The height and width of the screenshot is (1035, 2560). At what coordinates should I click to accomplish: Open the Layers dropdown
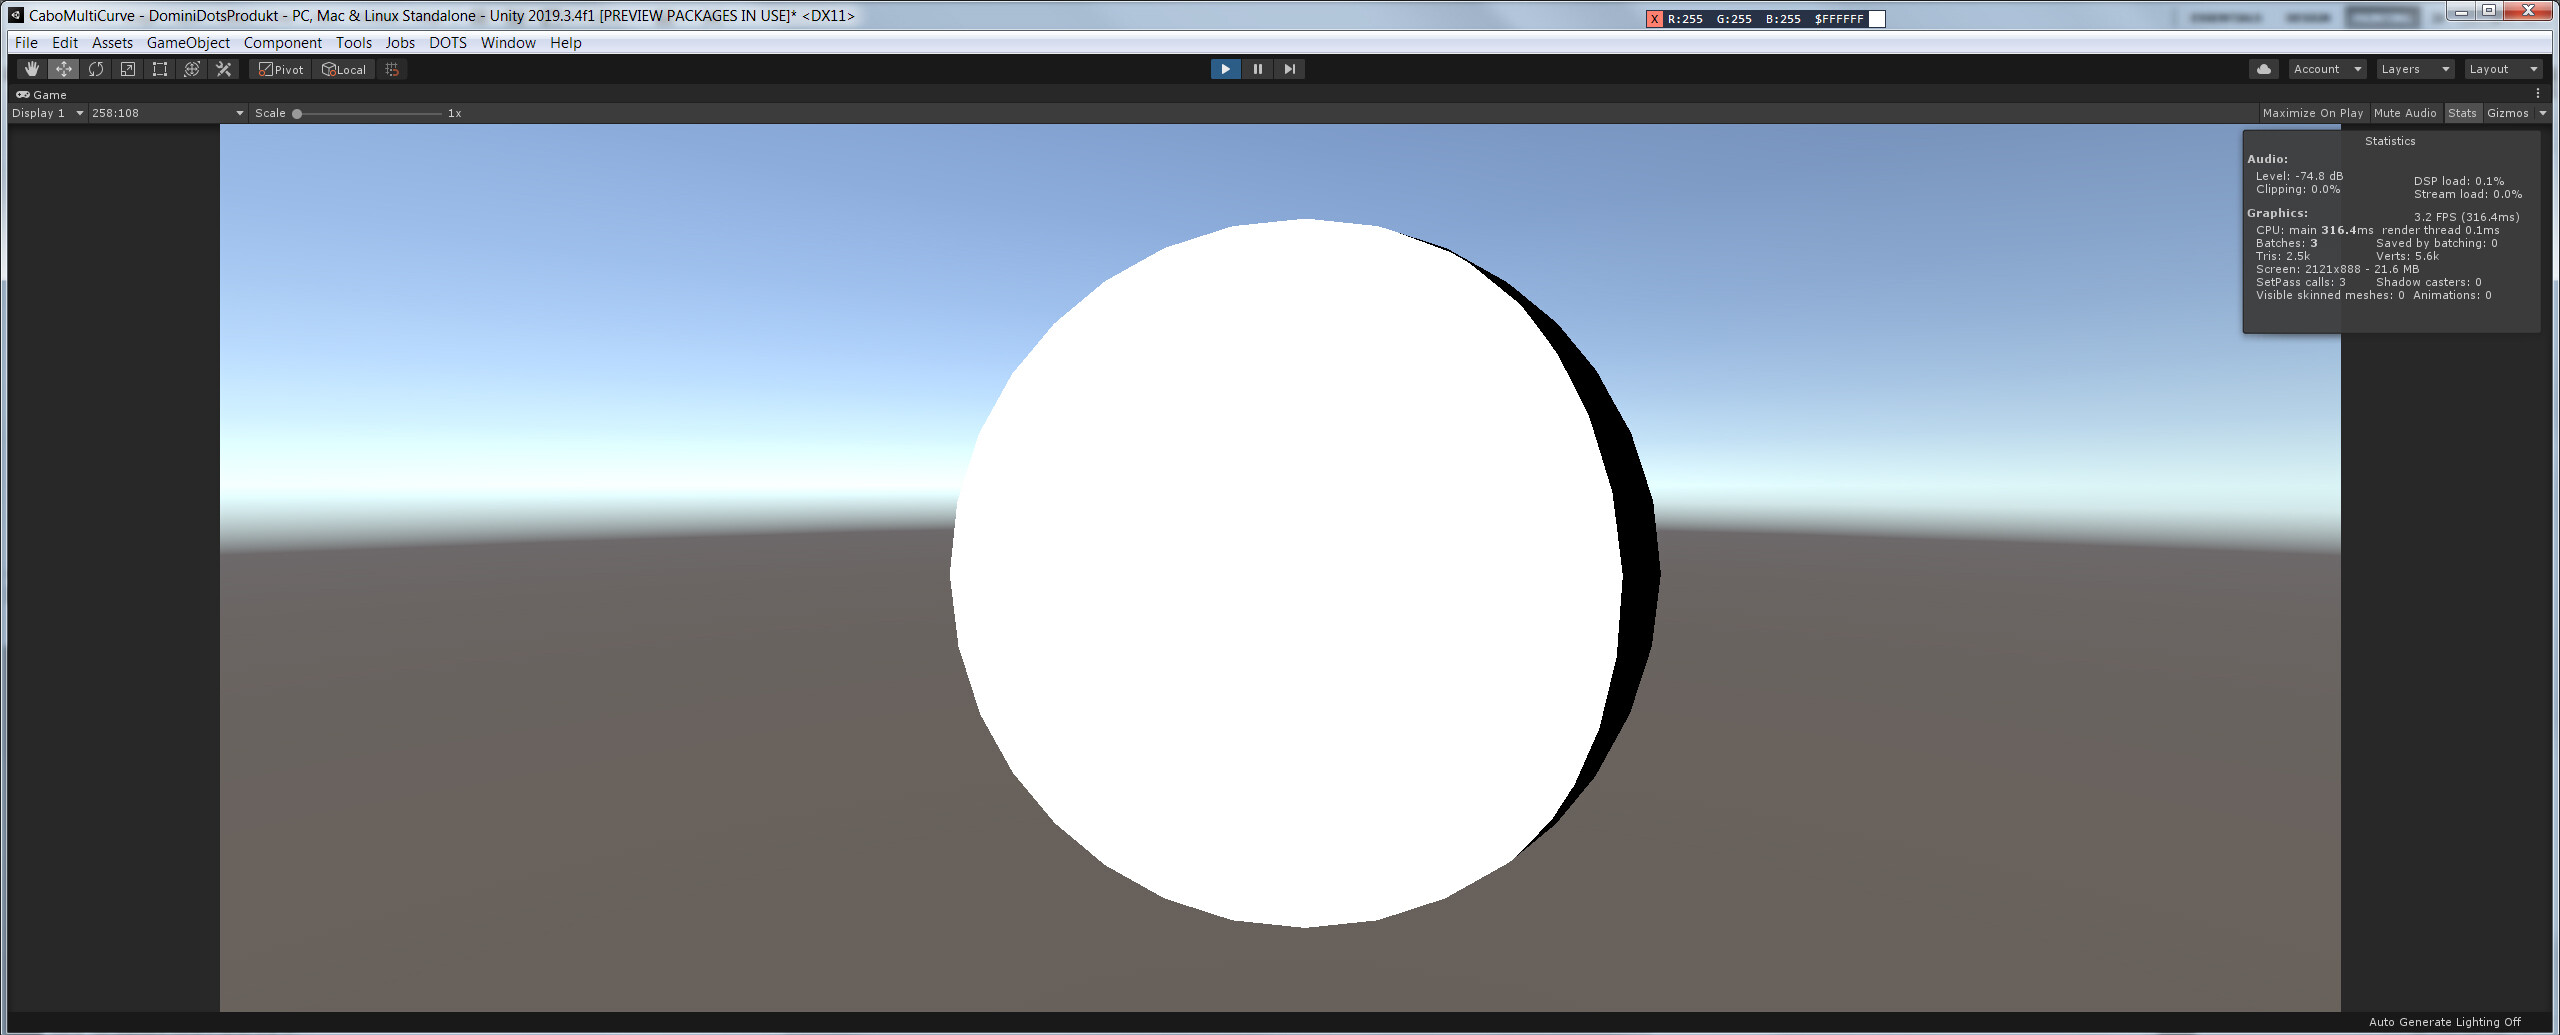click(x=2414, y=68)
